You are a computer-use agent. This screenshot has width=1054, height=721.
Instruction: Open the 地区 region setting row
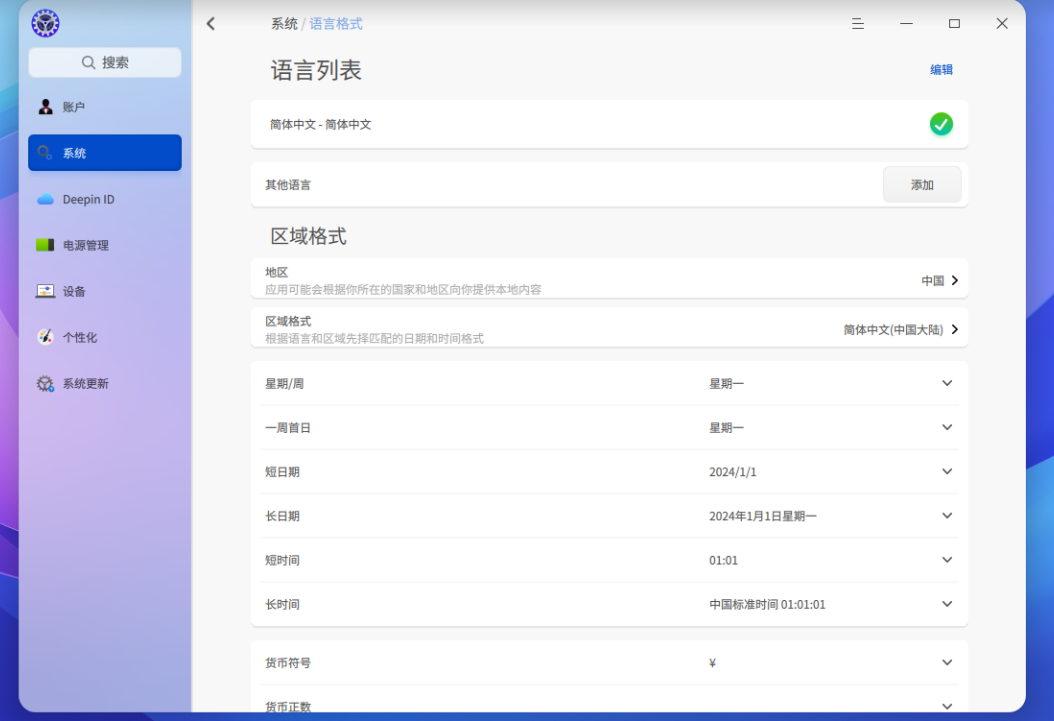[x=608, y=280]
